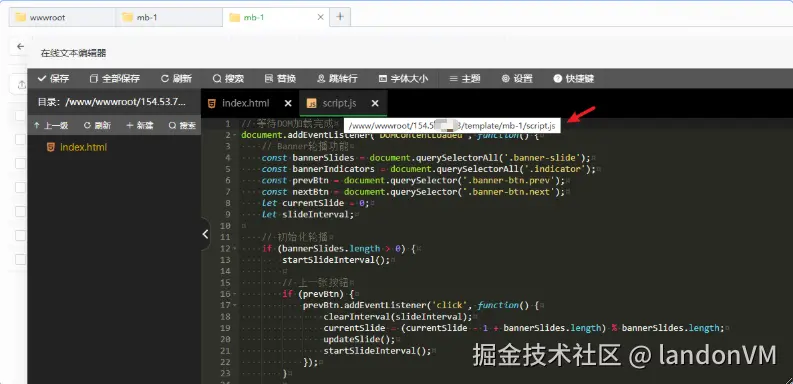Viewport: 793px width, 384px height.
Task: Click the 'const nextBtn' code line
Action: pyautogui.click(x=413, y=192)
